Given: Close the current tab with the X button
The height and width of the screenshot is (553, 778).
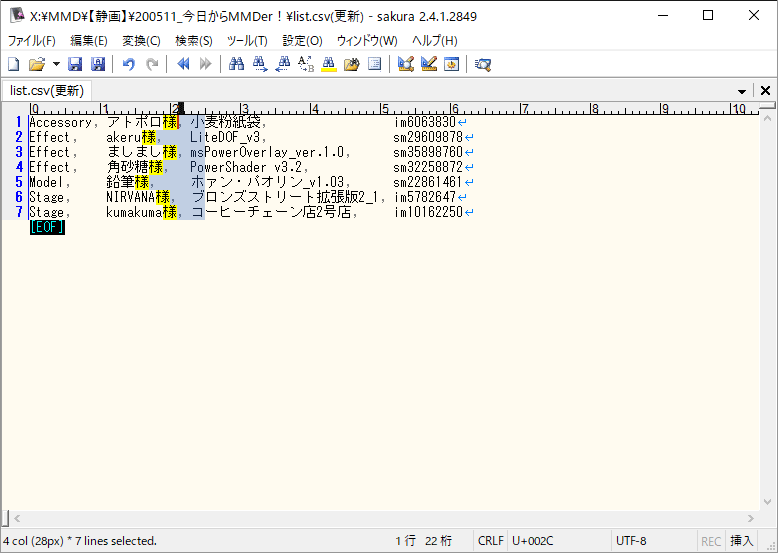Looking at the screenshot, I should point(765,91).
